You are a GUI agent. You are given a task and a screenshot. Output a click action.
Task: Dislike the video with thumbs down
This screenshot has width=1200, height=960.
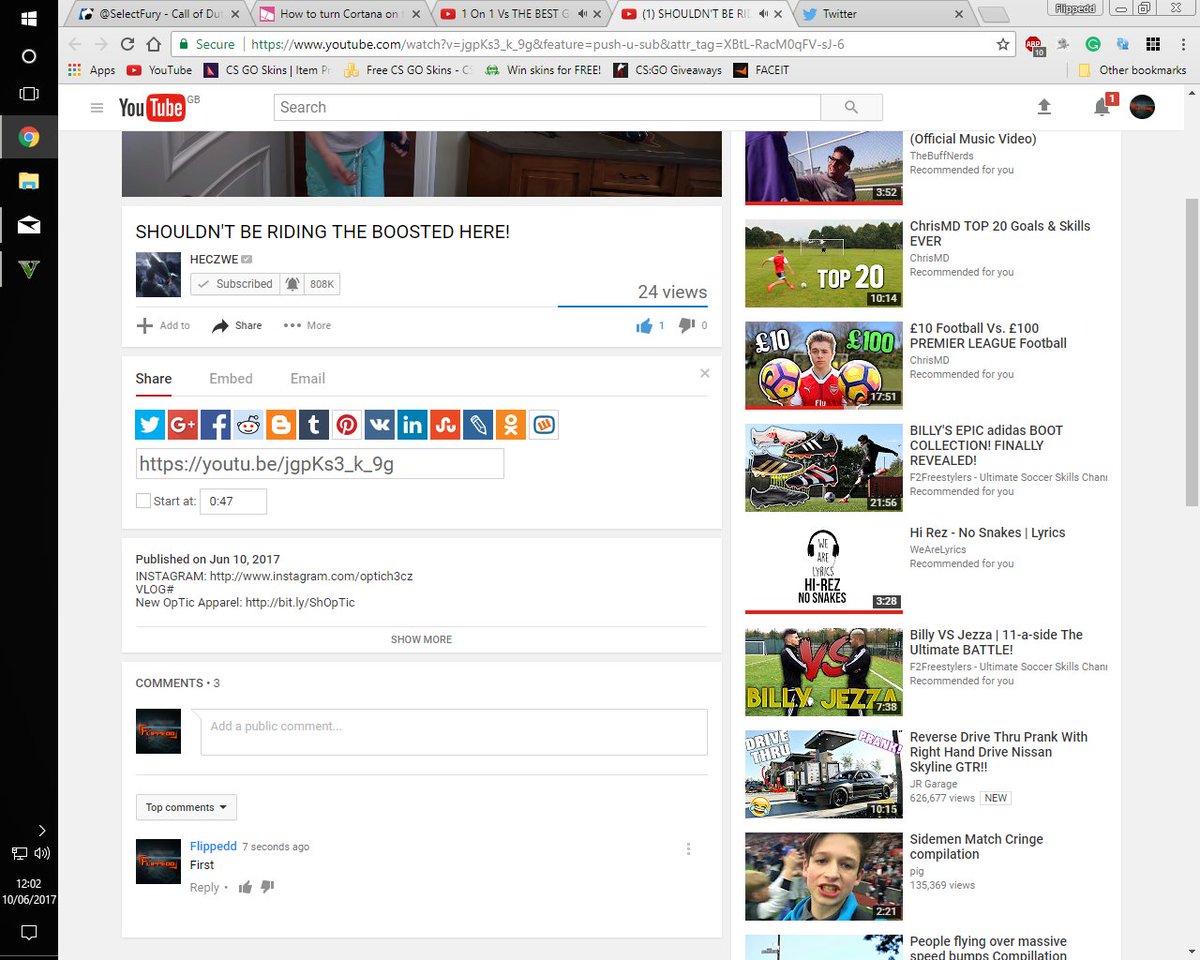tap(687, 325)
